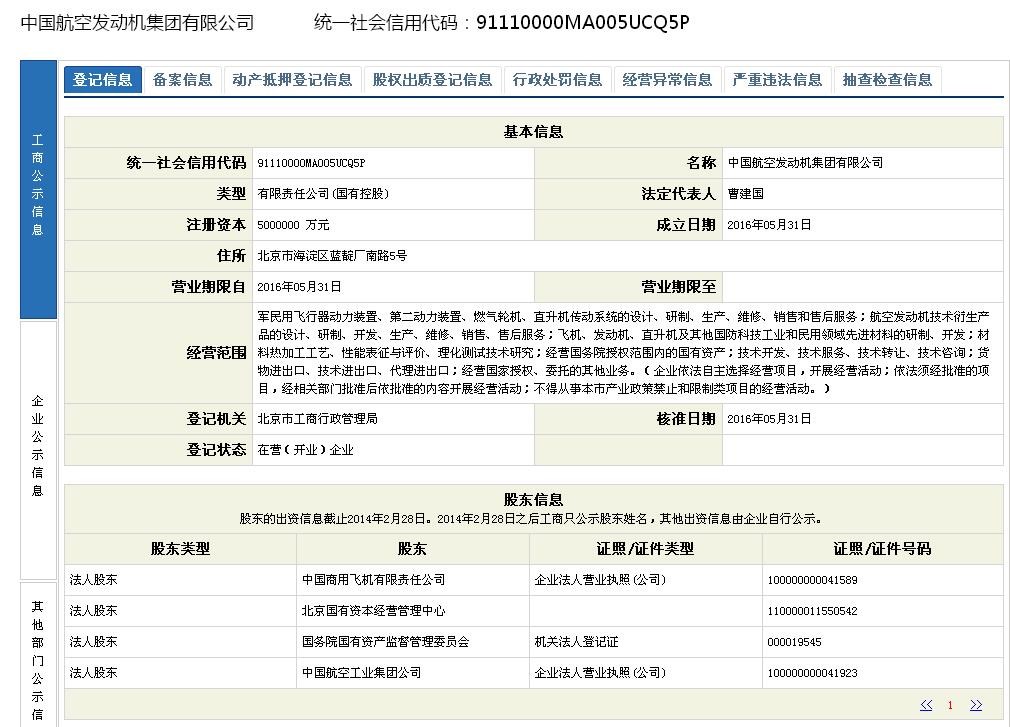
Task: Click the 营业期限自 date value
Action: coord(299,287)
